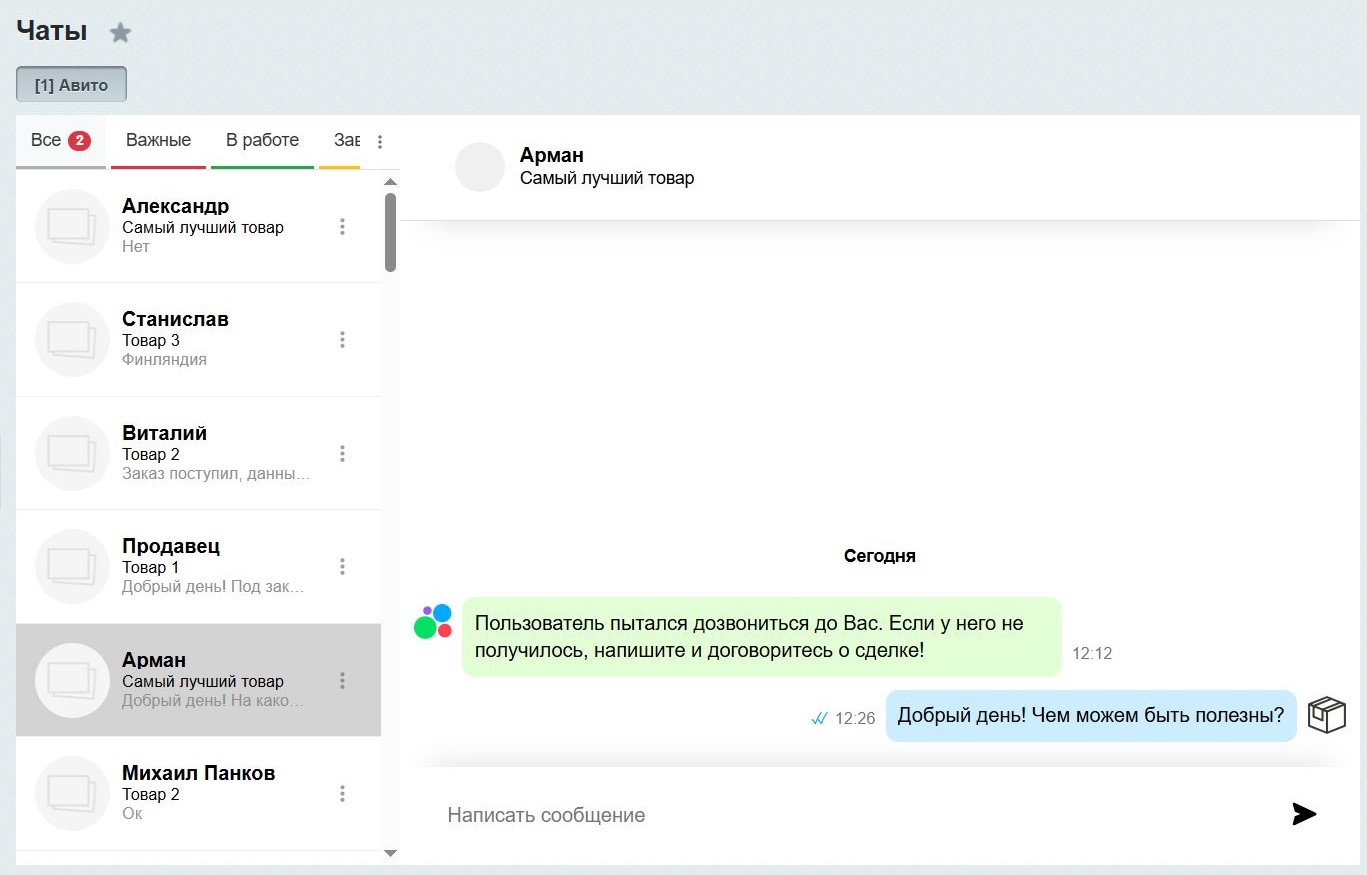Screen dimensions: 1367x875
Task: Open options menu for Михаил Панков chat
Action: pos(342,794)
